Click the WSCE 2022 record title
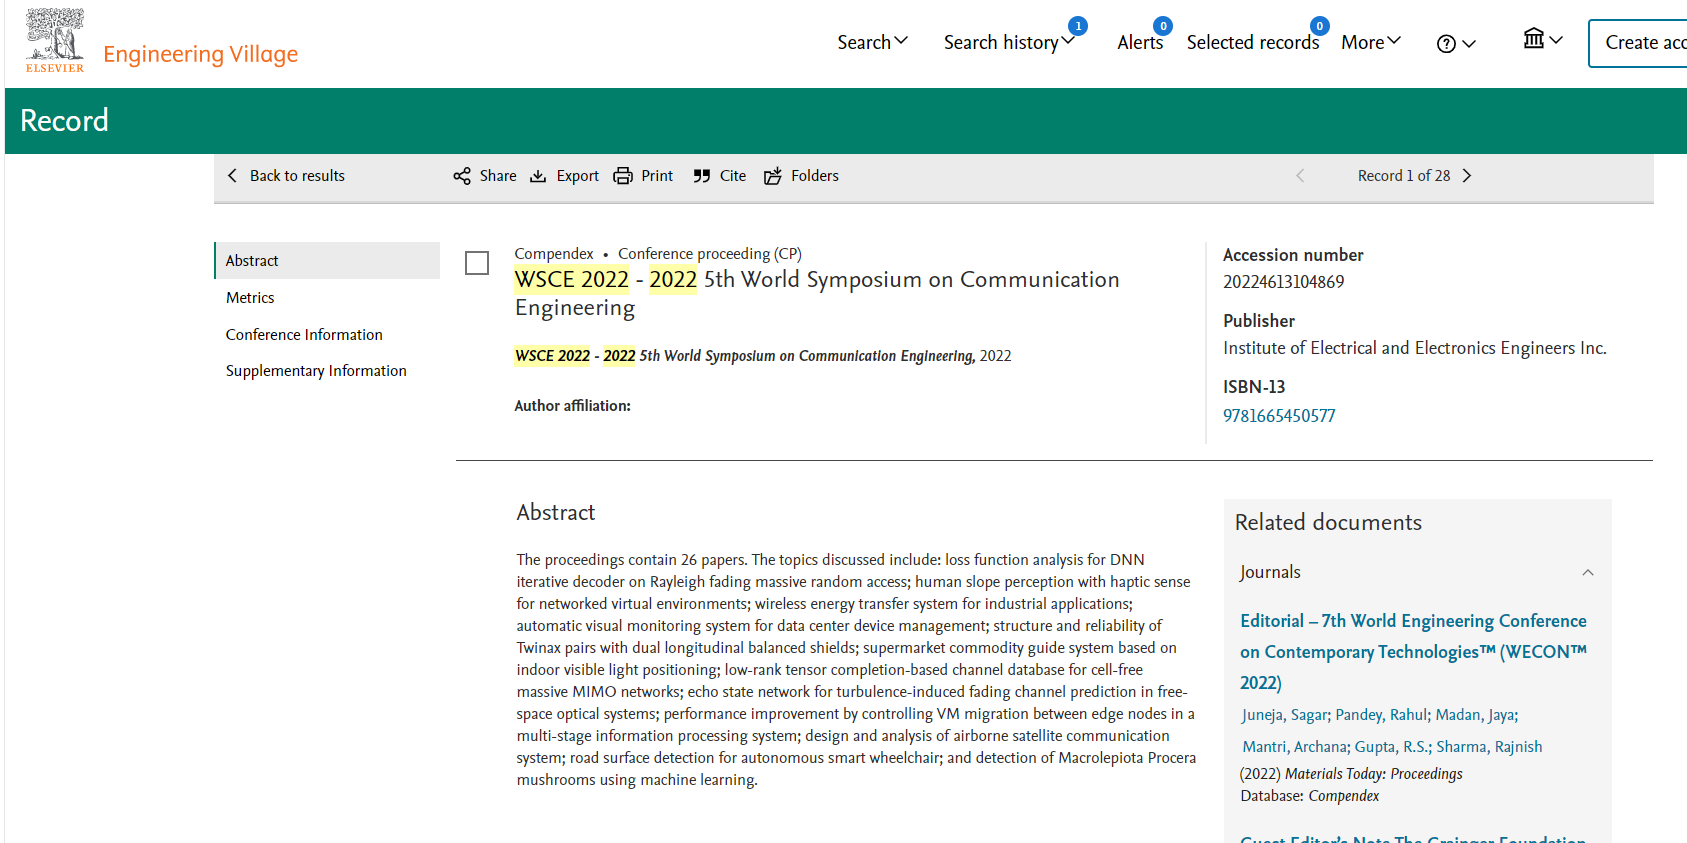The height and width of the screenshot is (843, 1687). point(817,293)
